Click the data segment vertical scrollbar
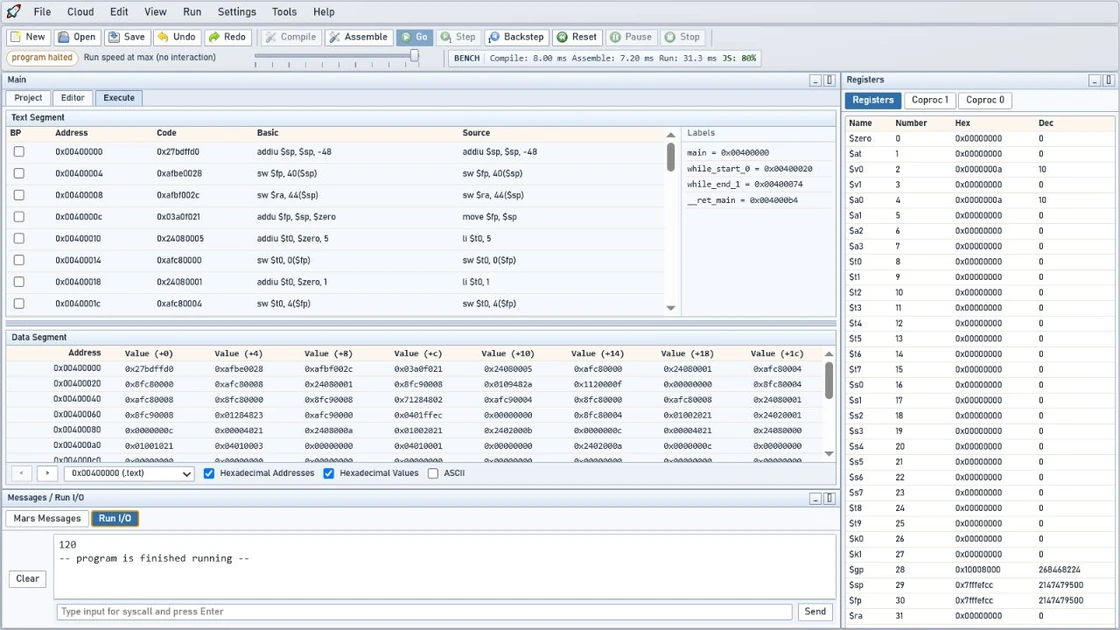This screenshot has width=1120, height=630. click(x=829, y=380)
